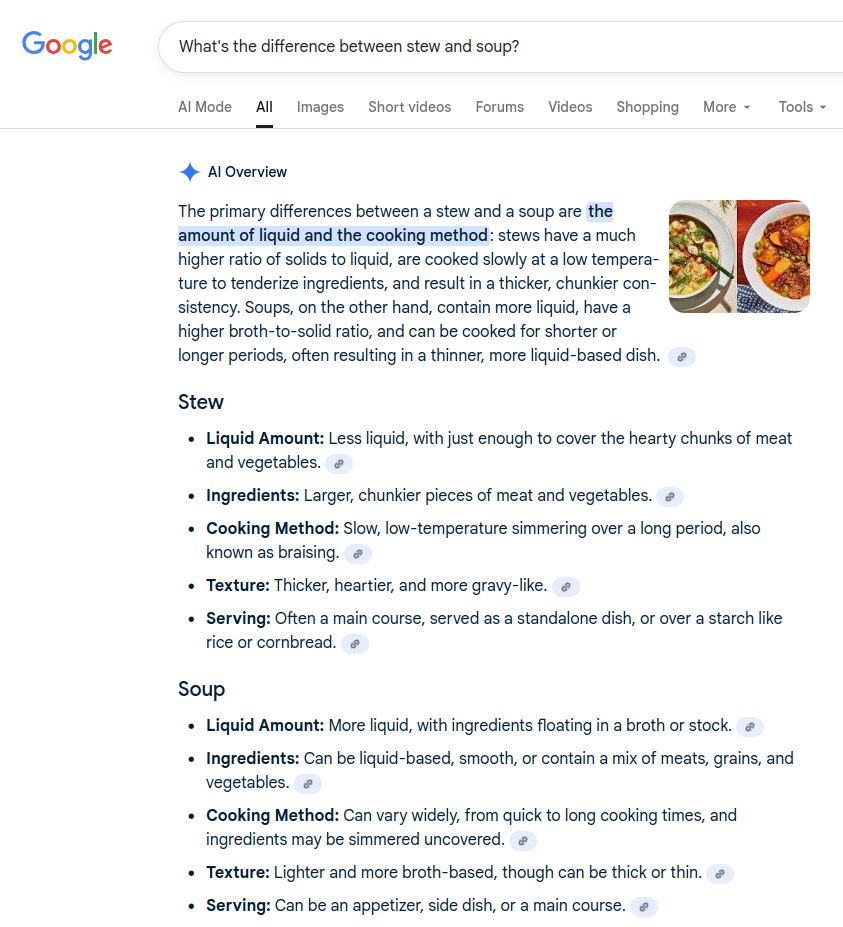Image resolution: width=843 pixels, height=927 pixels.
Task: Open the stew and soup thumbnail image
Action: (x=739, y=256)
